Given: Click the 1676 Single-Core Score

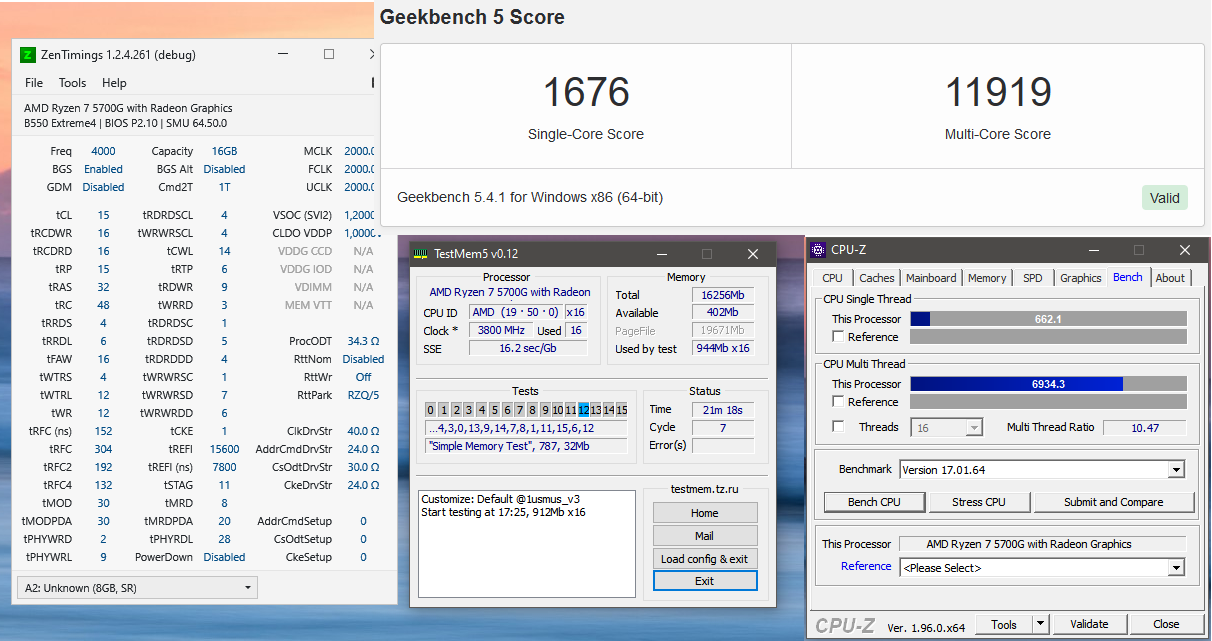Looking at the screenshot, I should click(x=586, y=93).
